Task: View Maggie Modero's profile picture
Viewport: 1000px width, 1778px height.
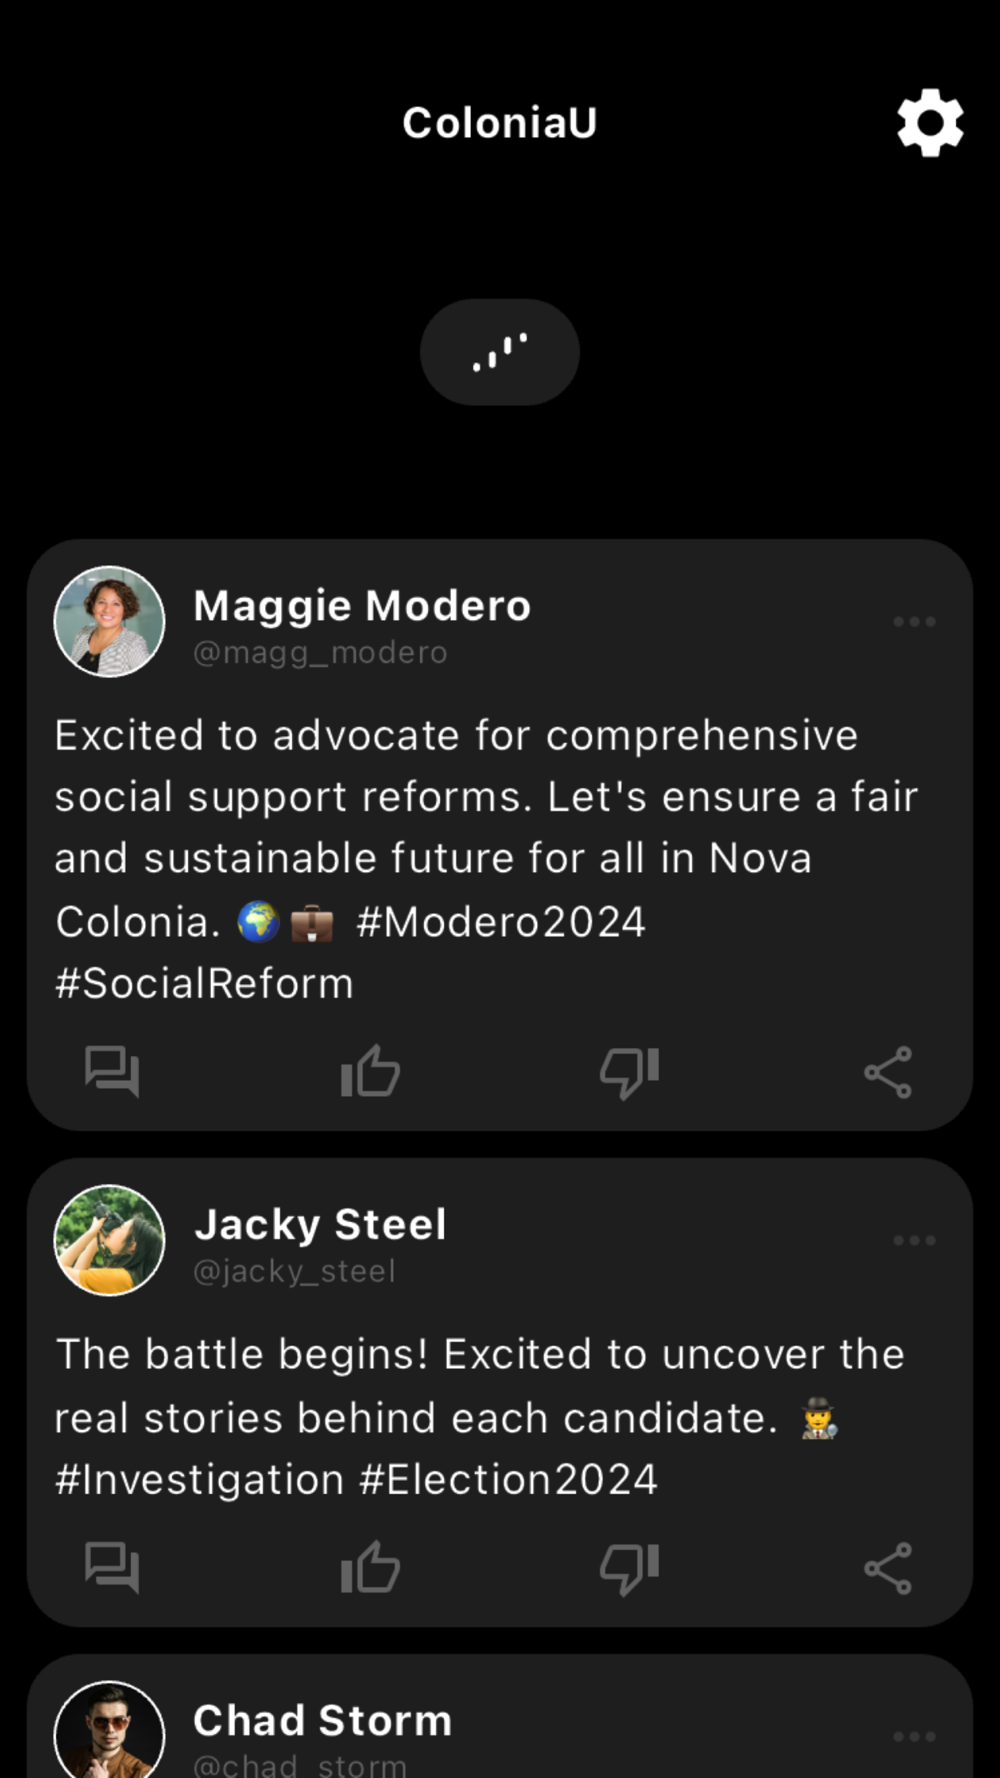Action: coord(109,621)
